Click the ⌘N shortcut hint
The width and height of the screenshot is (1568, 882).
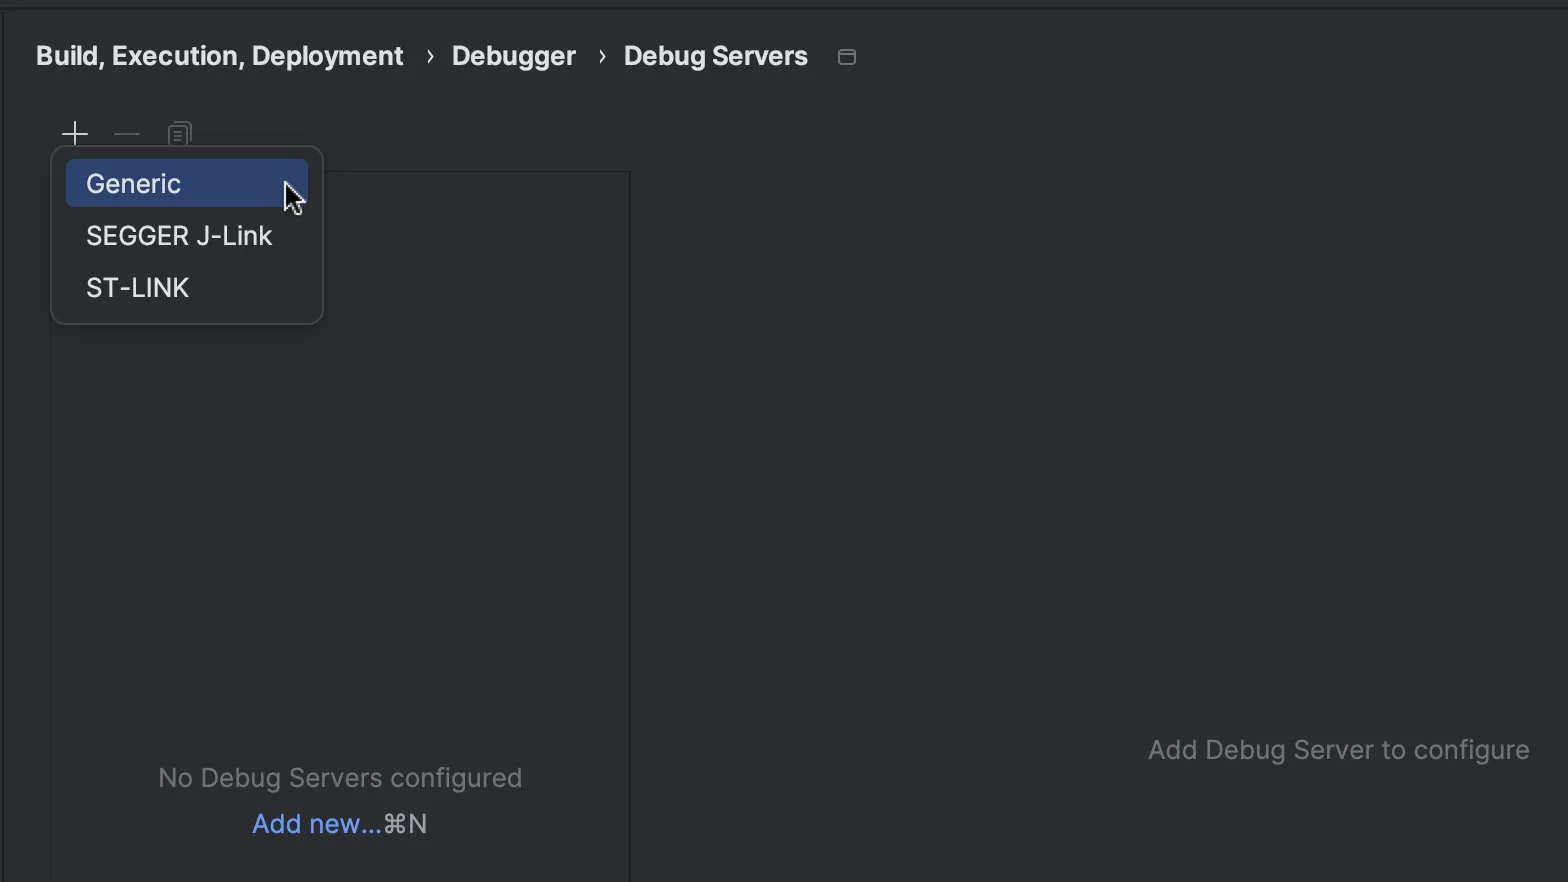pyautogui.click(x=406, y=824)
